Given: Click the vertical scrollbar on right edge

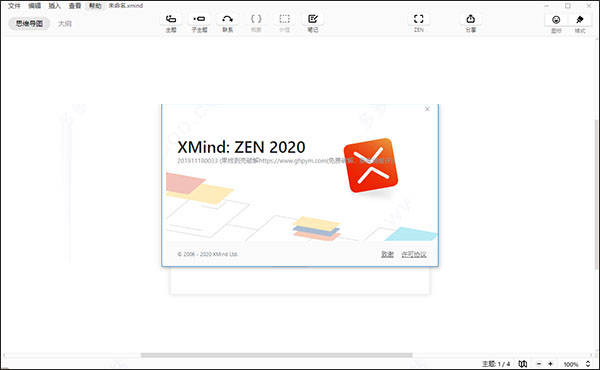Looking at the screenshot, I should [x=597, y=195].
